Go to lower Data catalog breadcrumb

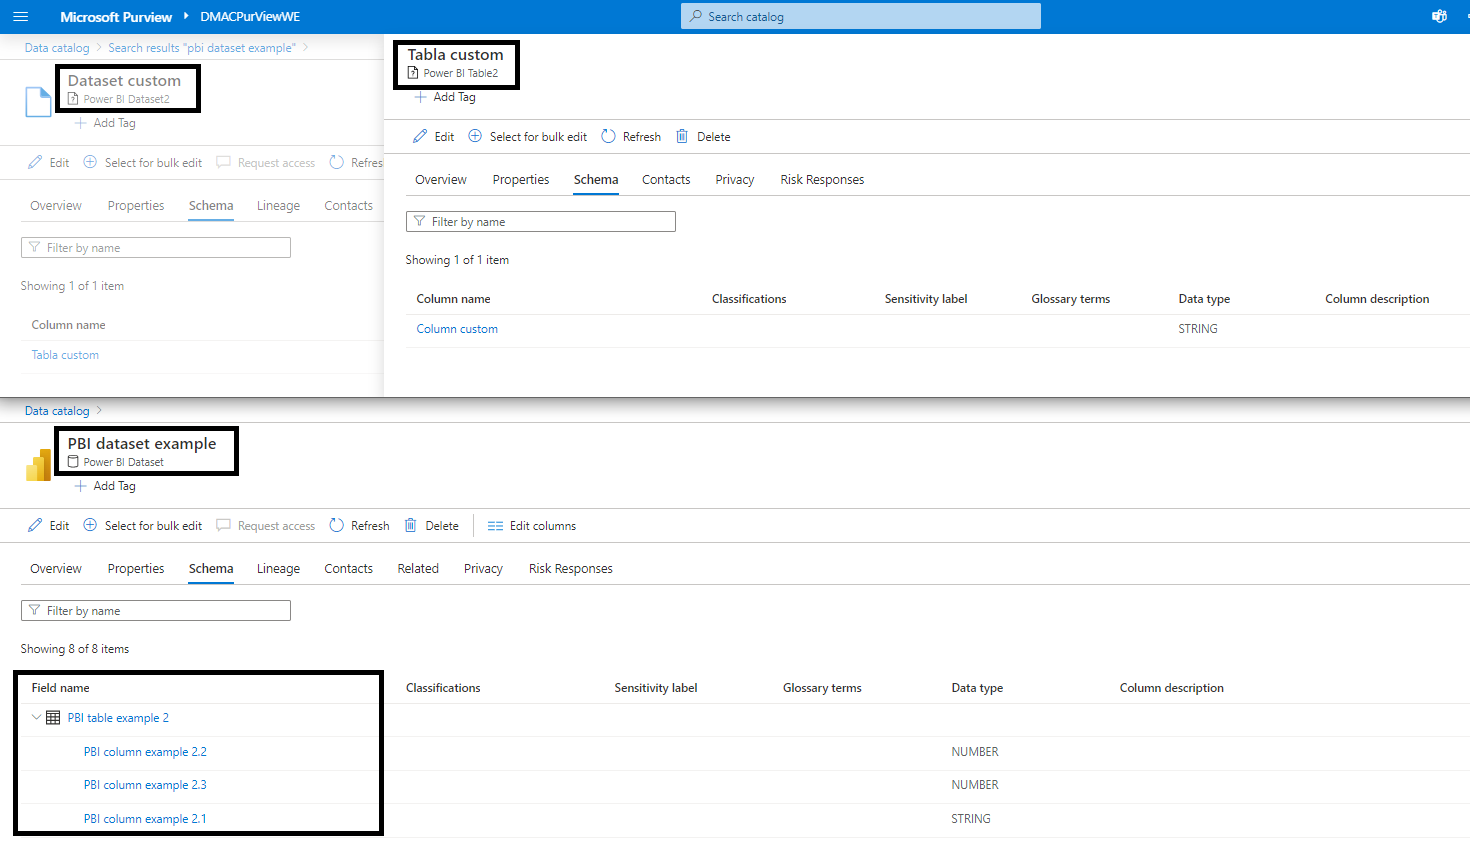(57, 411)
